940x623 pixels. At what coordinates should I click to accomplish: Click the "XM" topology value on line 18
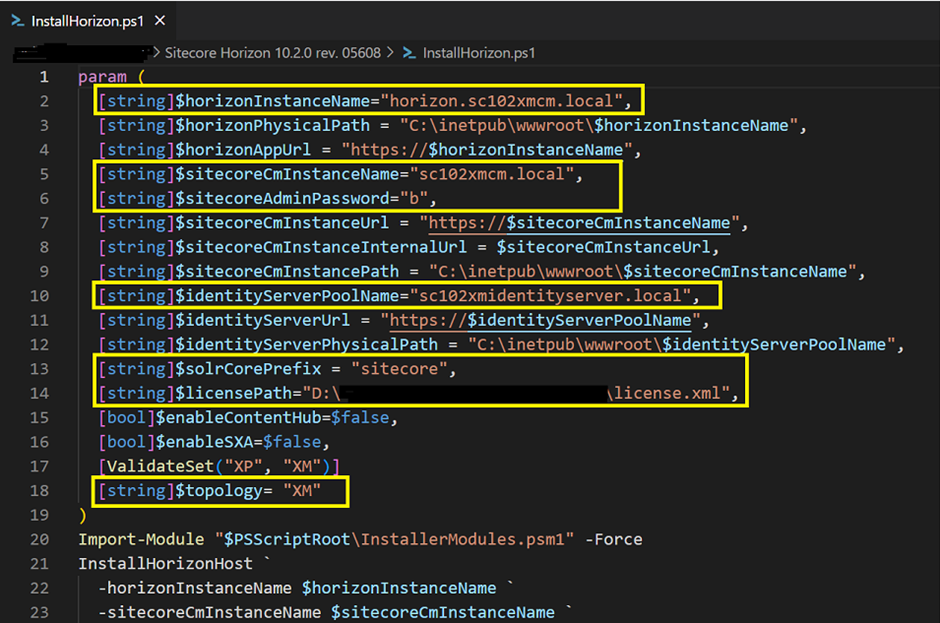coord(302,490)
